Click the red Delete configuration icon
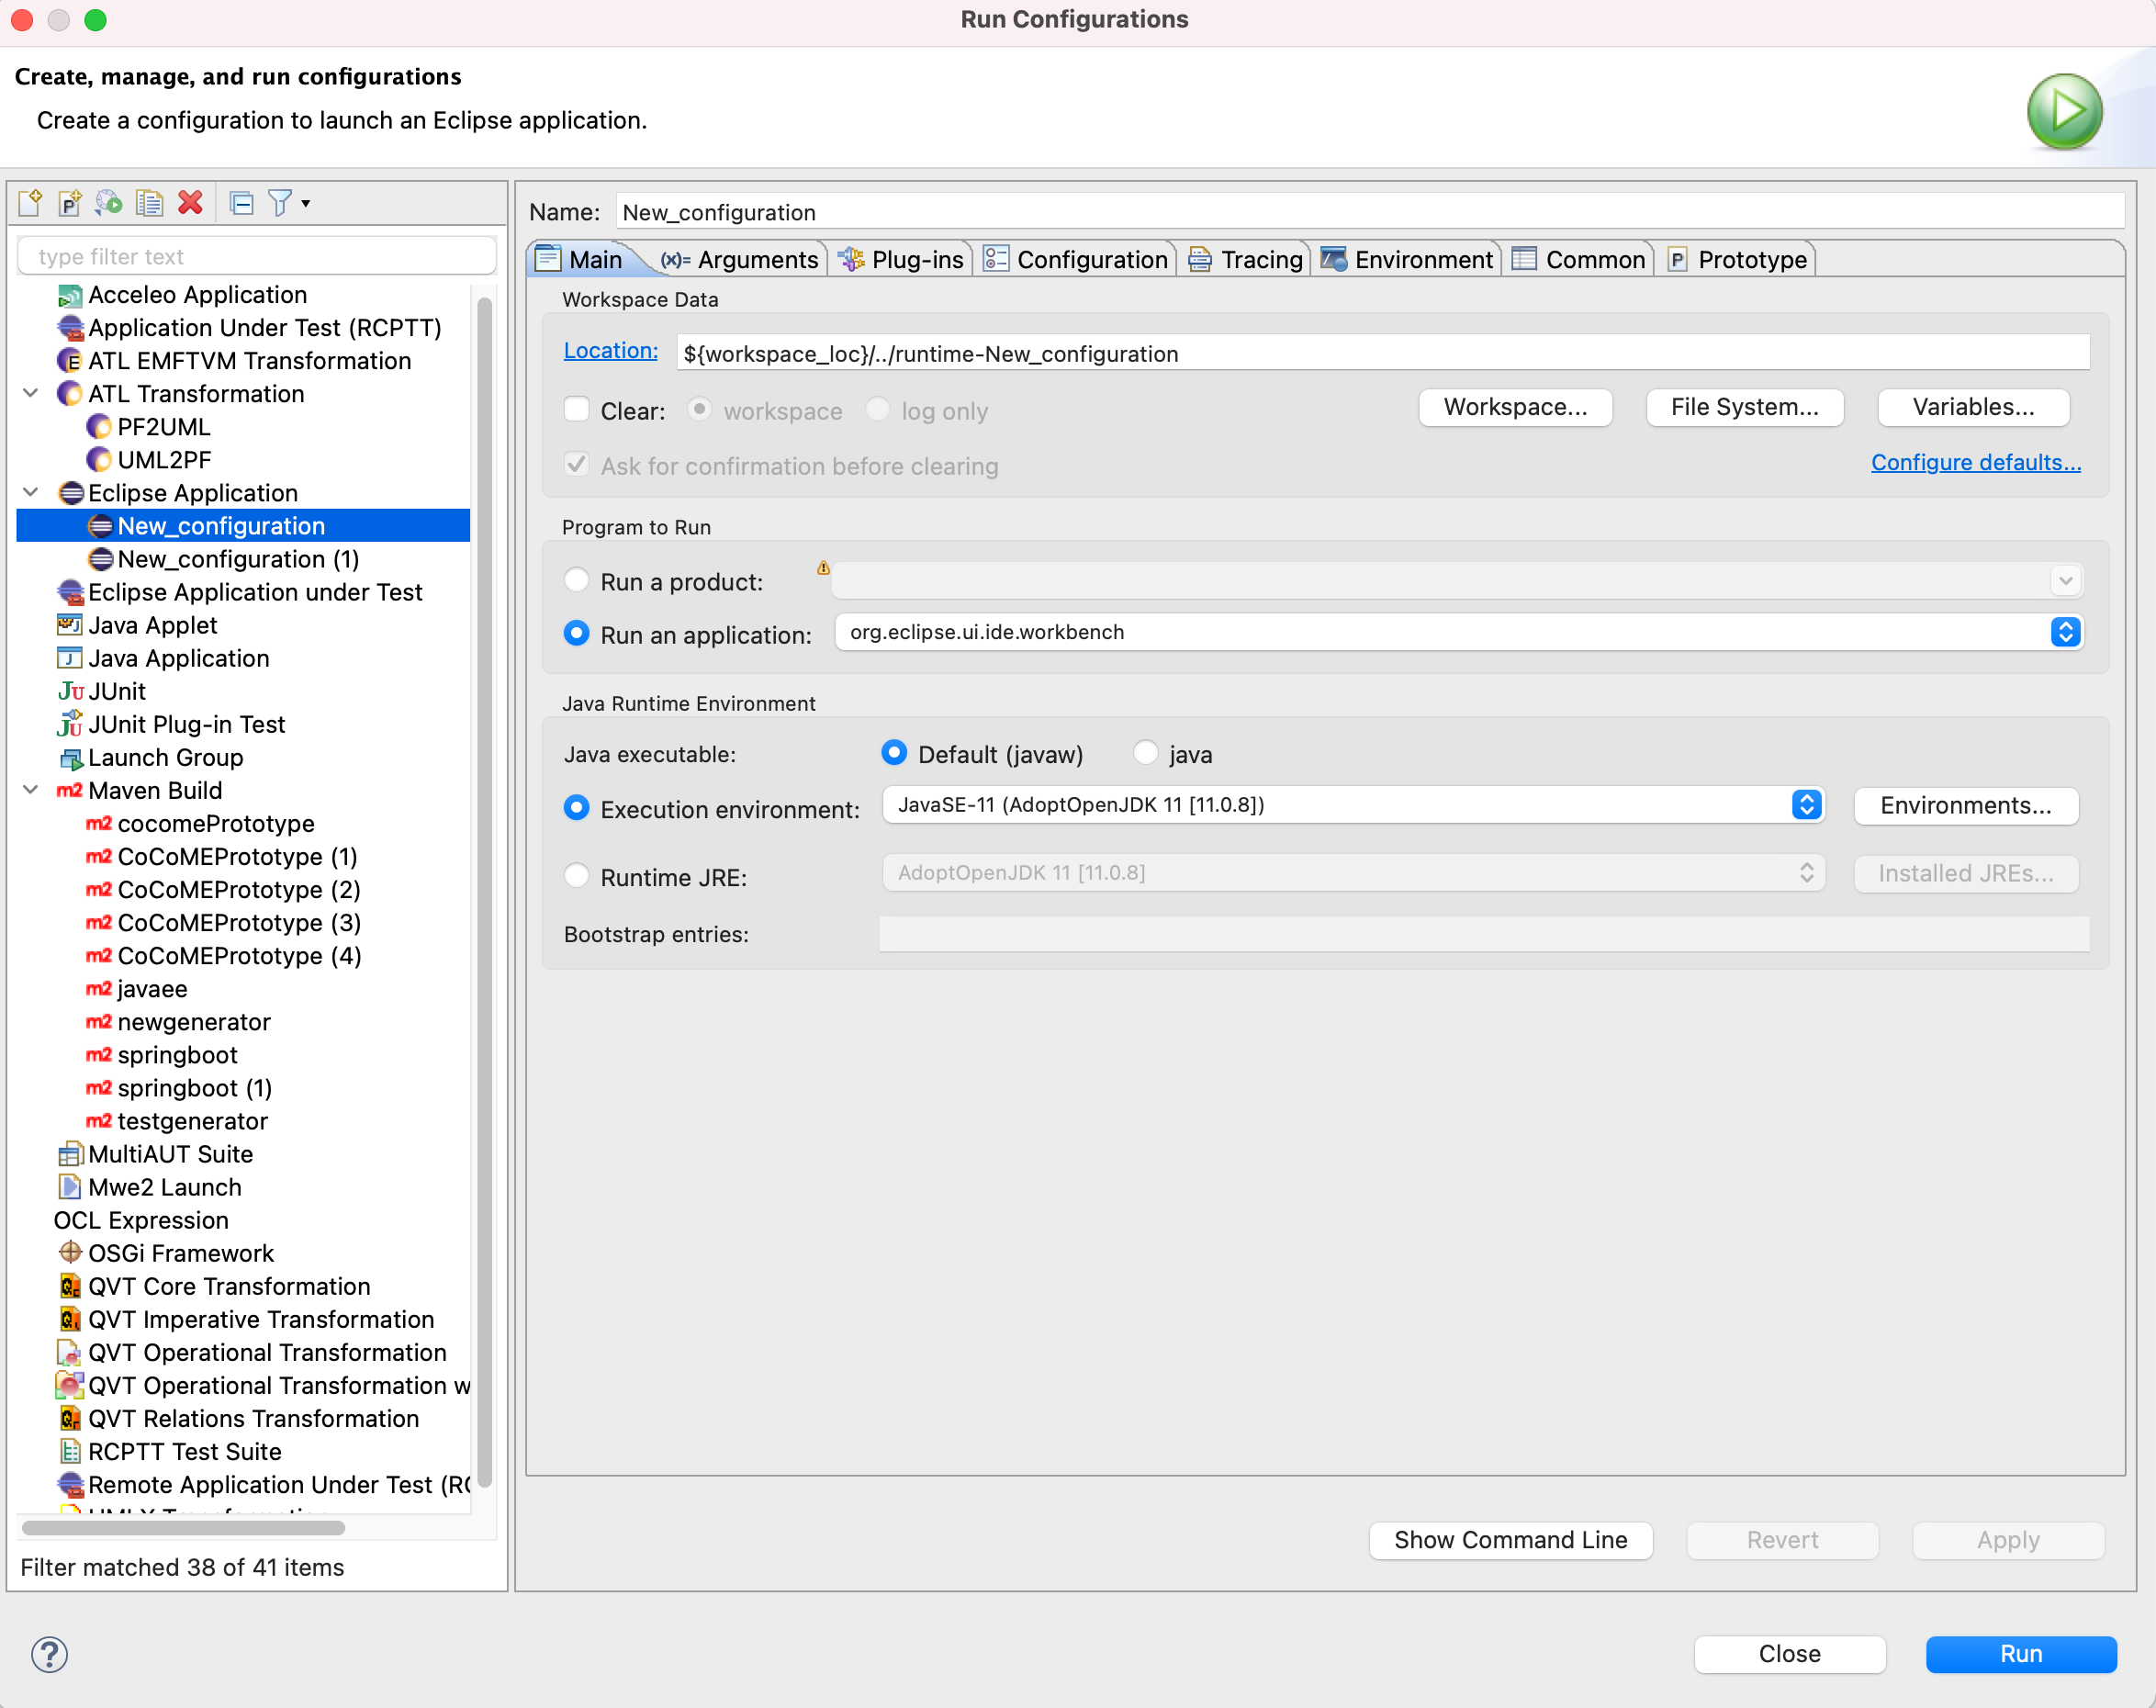Image resolution: width=2156 pixels, height=1708 pixels. pos(190,203)
